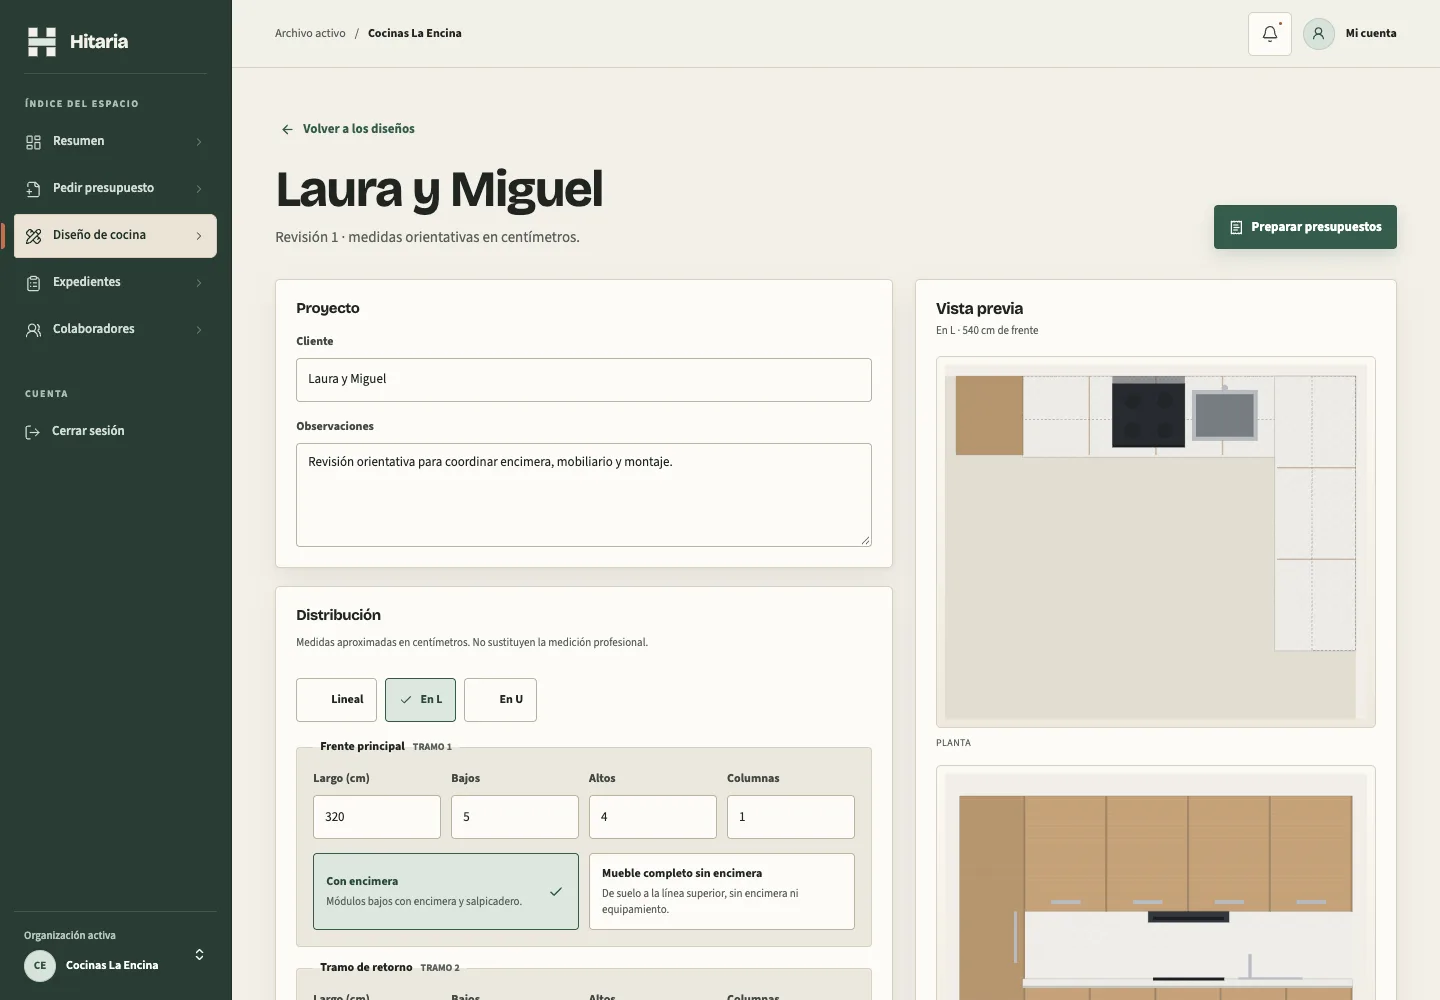Click the kitchen elevation preview image

coord(1156,883)
